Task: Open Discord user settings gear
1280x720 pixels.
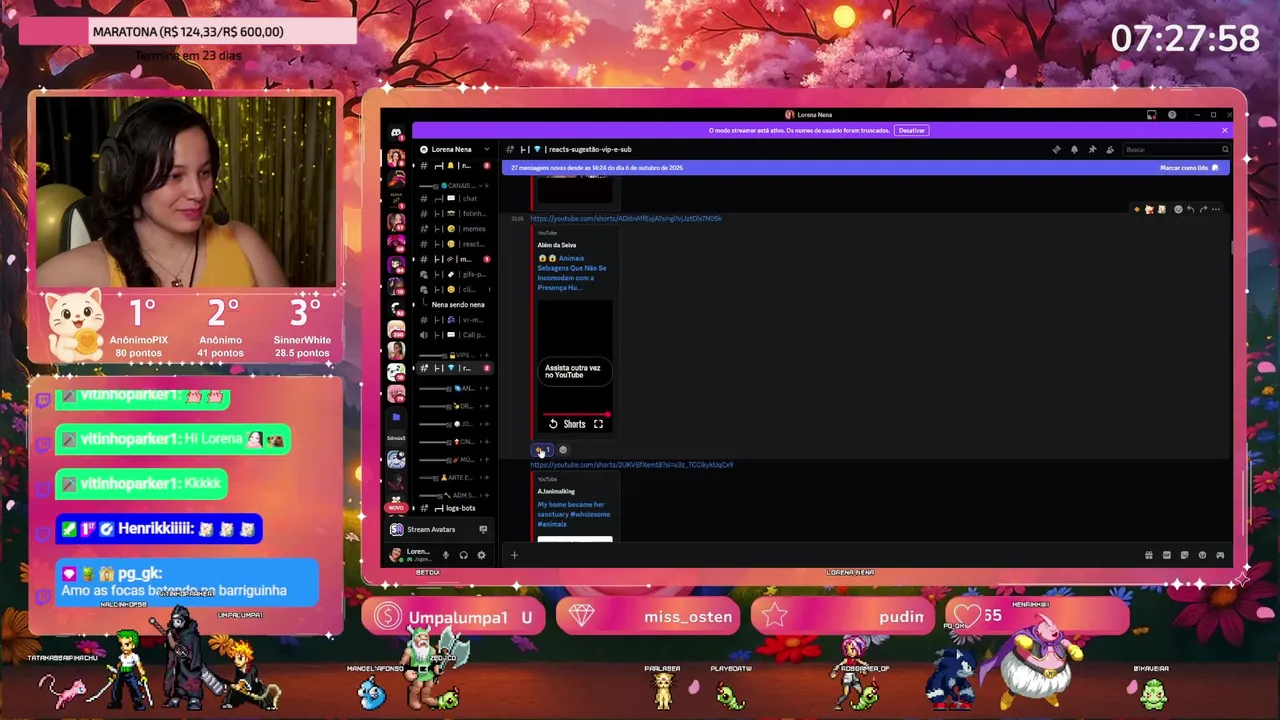Action: point(481,555)
